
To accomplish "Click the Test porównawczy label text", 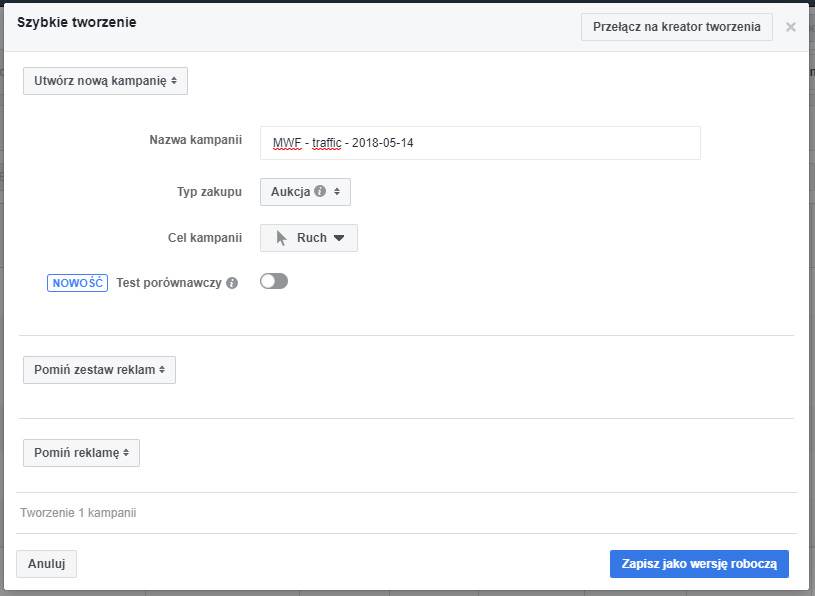I will tap(168, 283).
